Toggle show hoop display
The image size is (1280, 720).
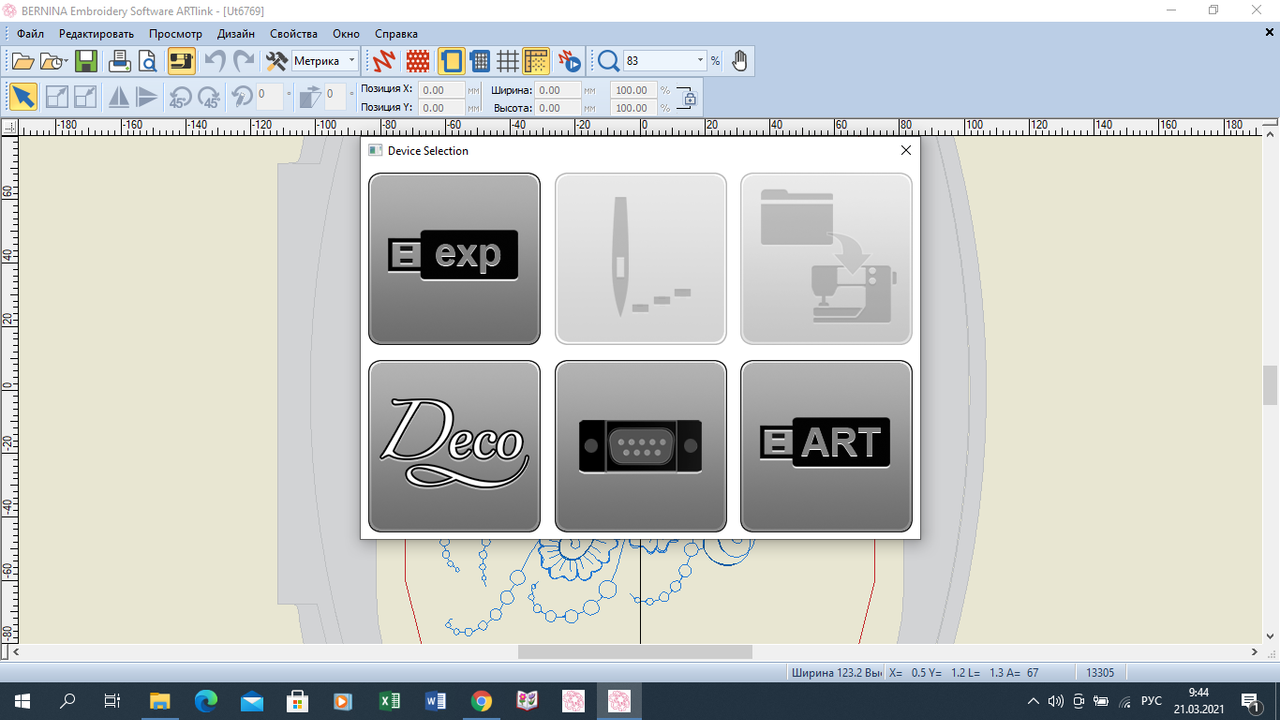click(451, 61)
